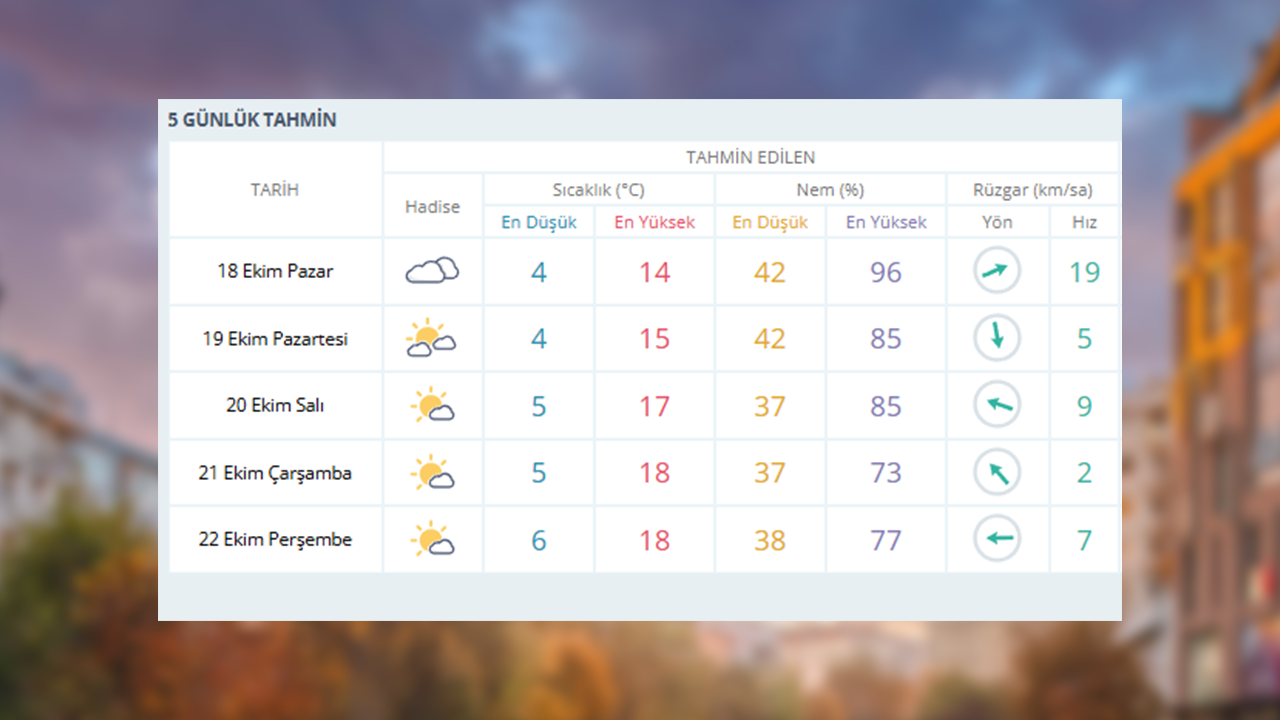This screenshot has width=1280, height=720.
Task: Click the "Yön" wind subheader
Action: click(x=997, y=223)
